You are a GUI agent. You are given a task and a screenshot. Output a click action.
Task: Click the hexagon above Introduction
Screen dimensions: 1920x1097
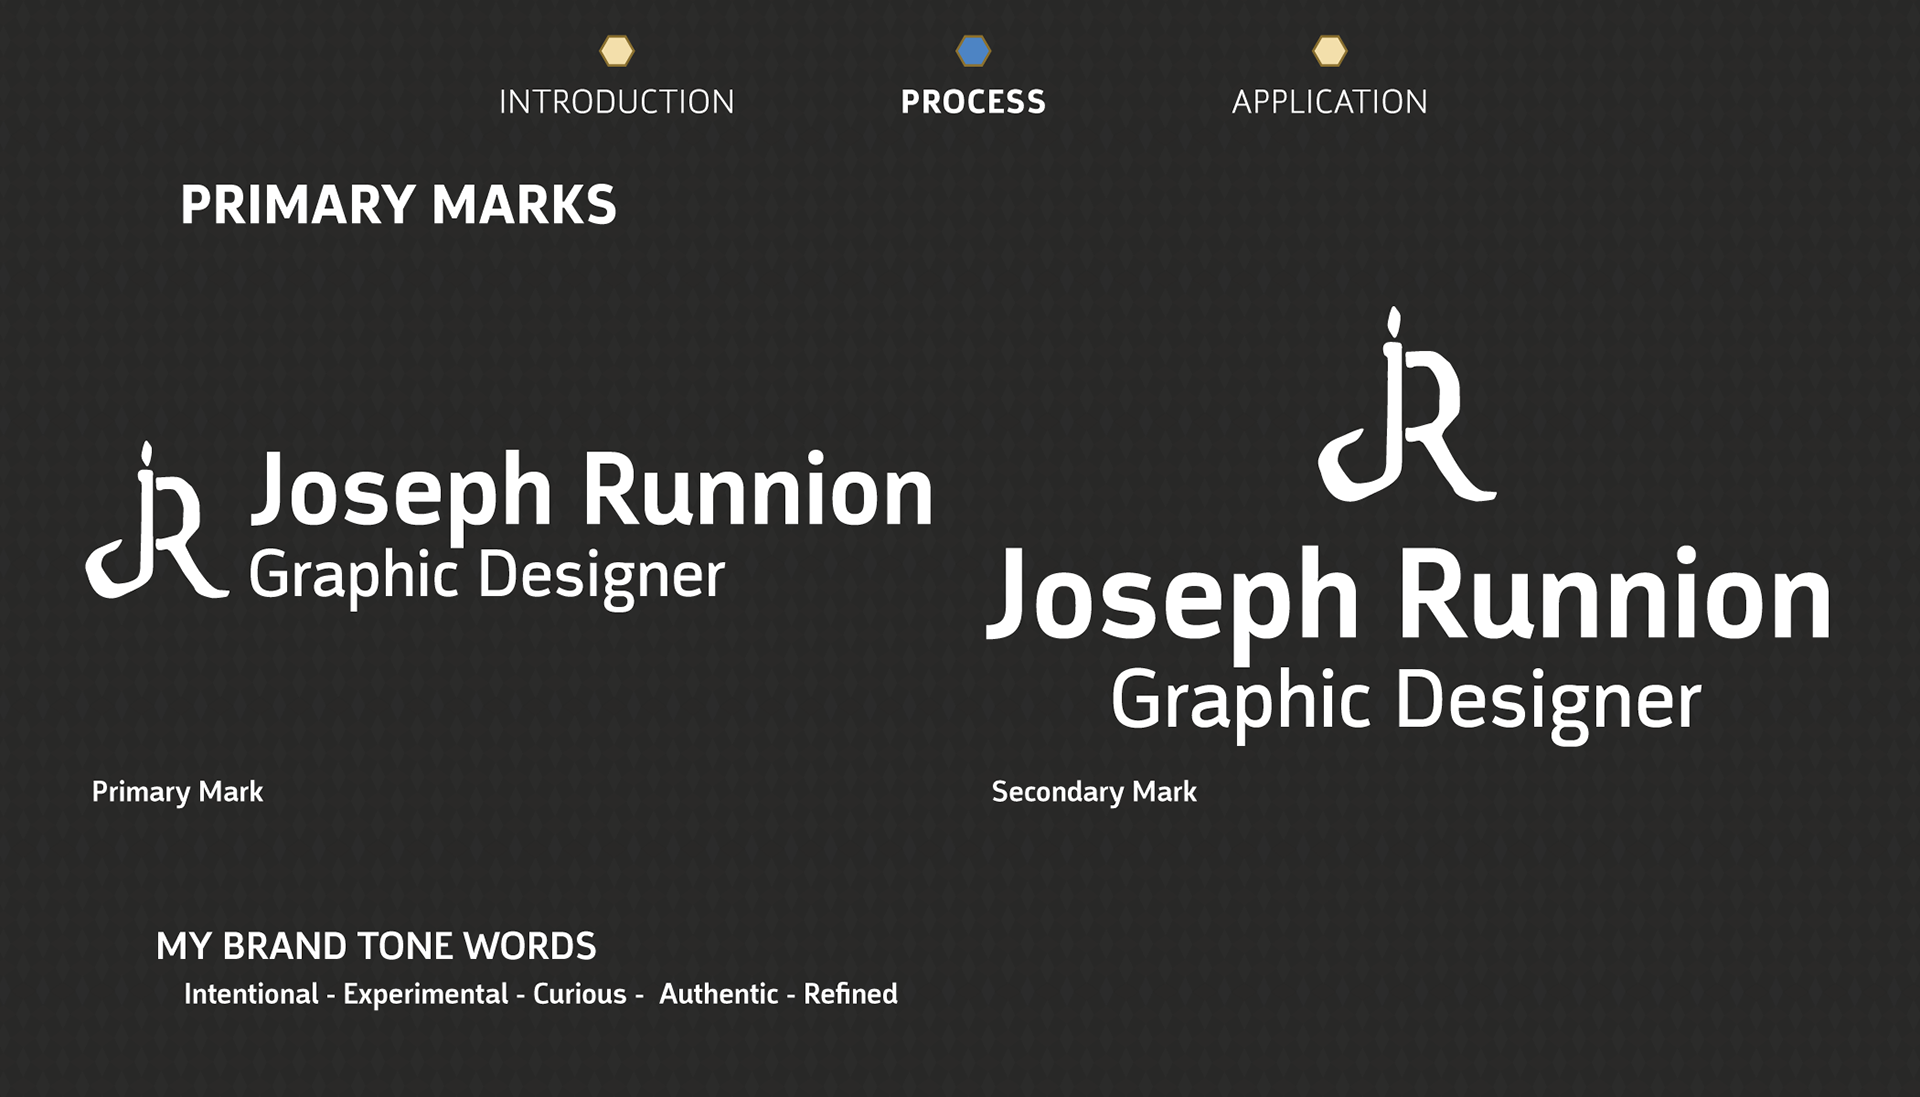point(617,51)
